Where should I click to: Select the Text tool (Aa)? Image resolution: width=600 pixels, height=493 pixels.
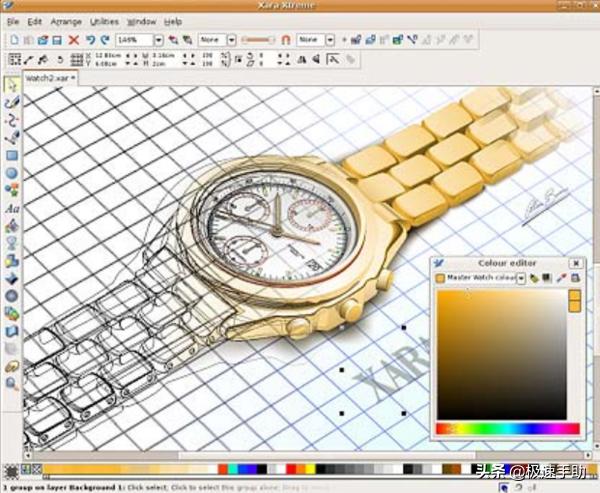pyautogui.click(x=12, y=209)
